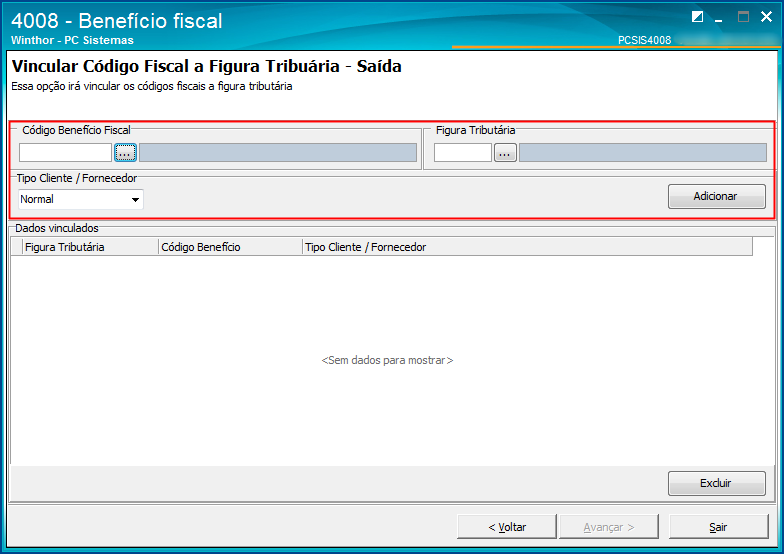
Task: Click the Excluir button
Action: [716, 484]
